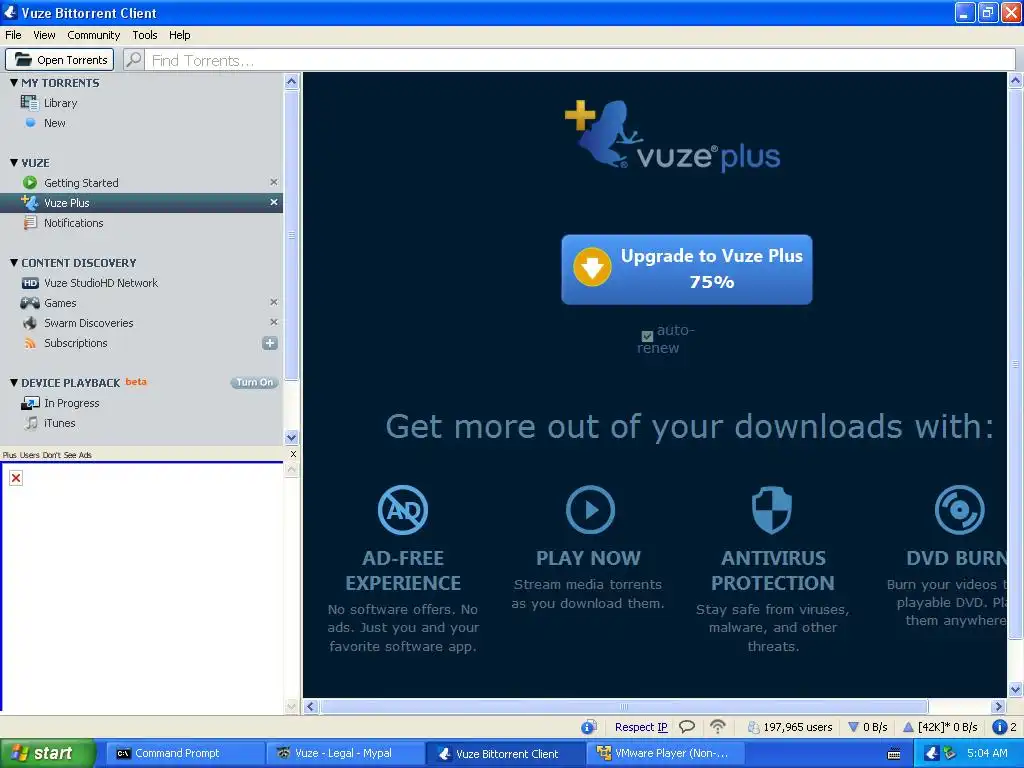
Task: Click the download speed 0 B/s indicator
Action: pos(868,727)
